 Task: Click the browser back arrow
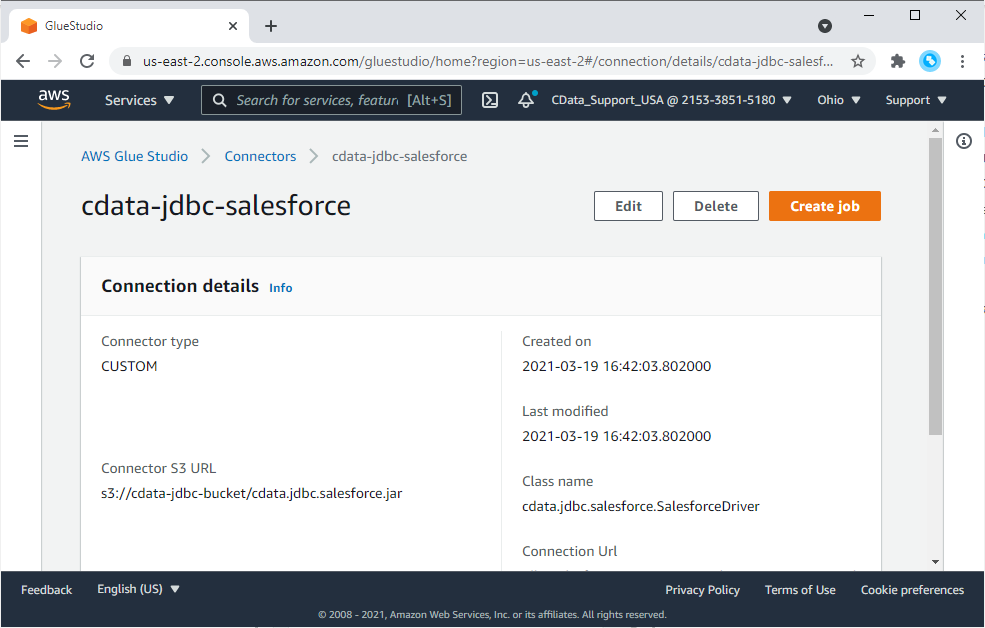[x=23, y=61]
